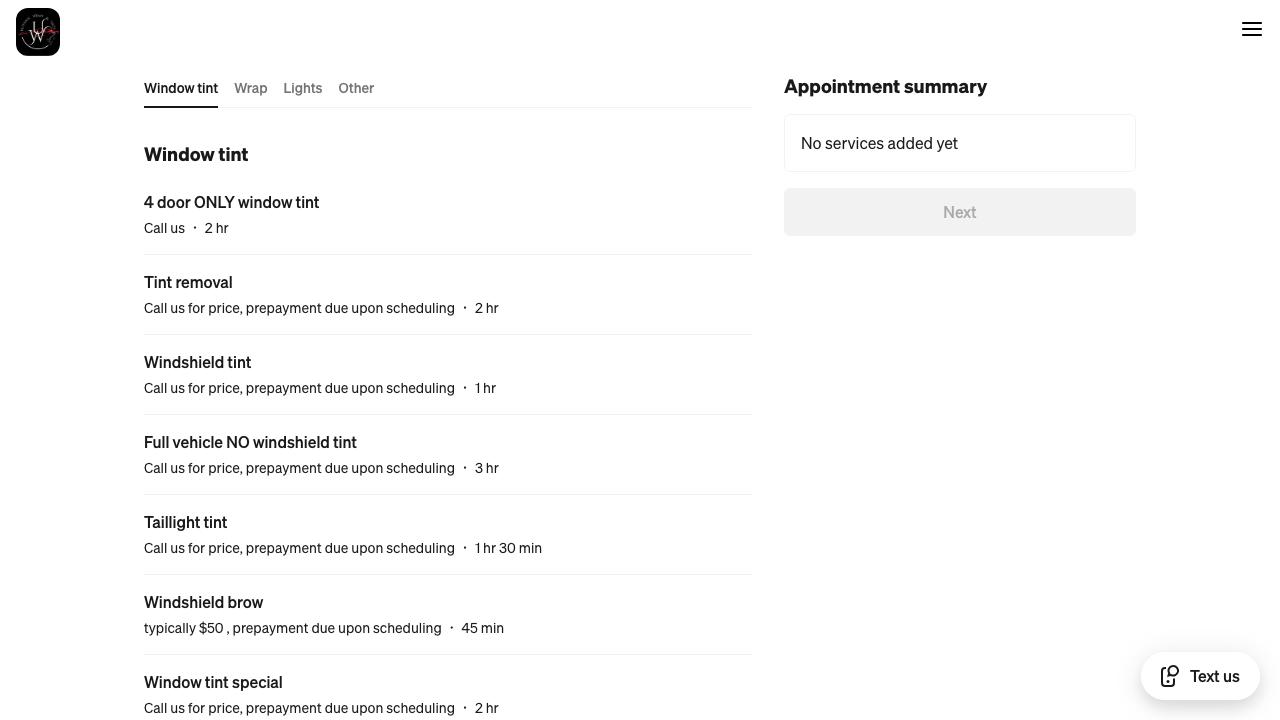Select Full vehicle NO windshield tint
1280x720 pixels.
(250, 442)
